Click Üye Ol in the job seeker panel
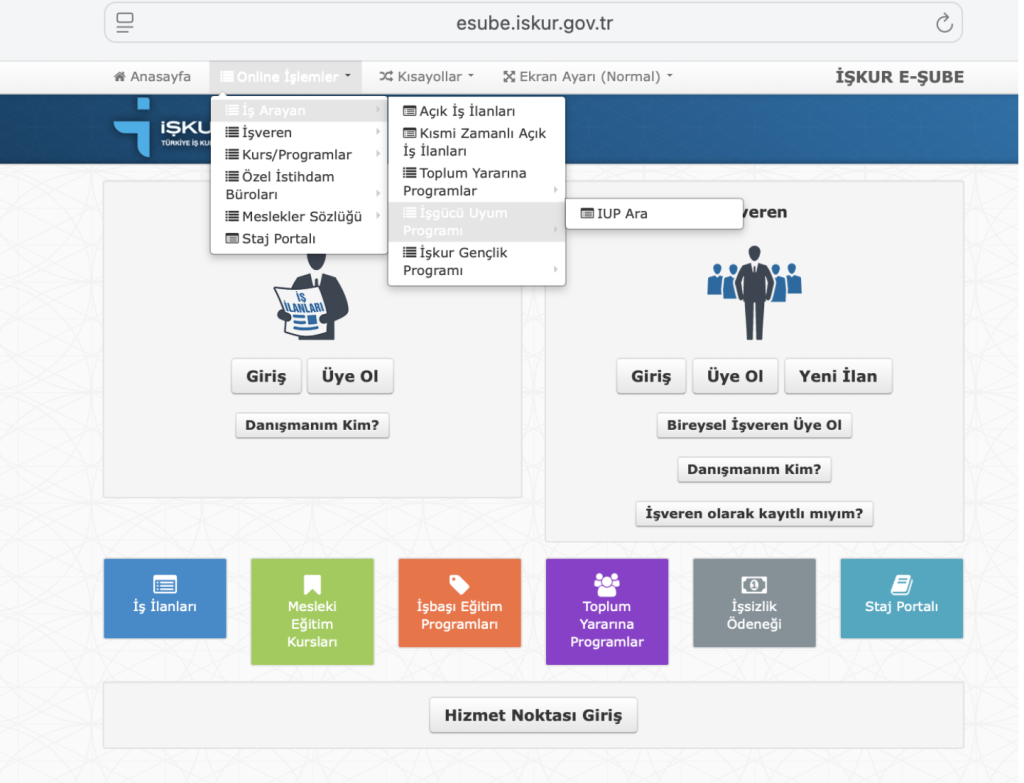The width and height of the screenshot is (1024, 783). click(350, 376)
